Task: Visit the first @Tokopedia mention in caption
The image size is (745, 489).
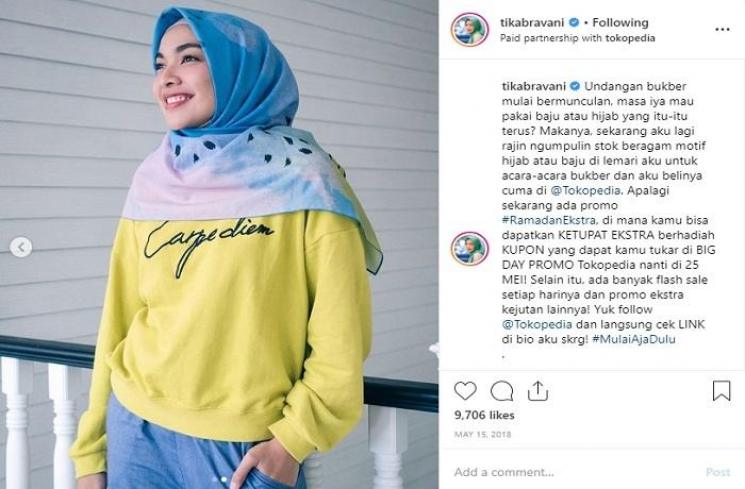Action: (586, 191)
